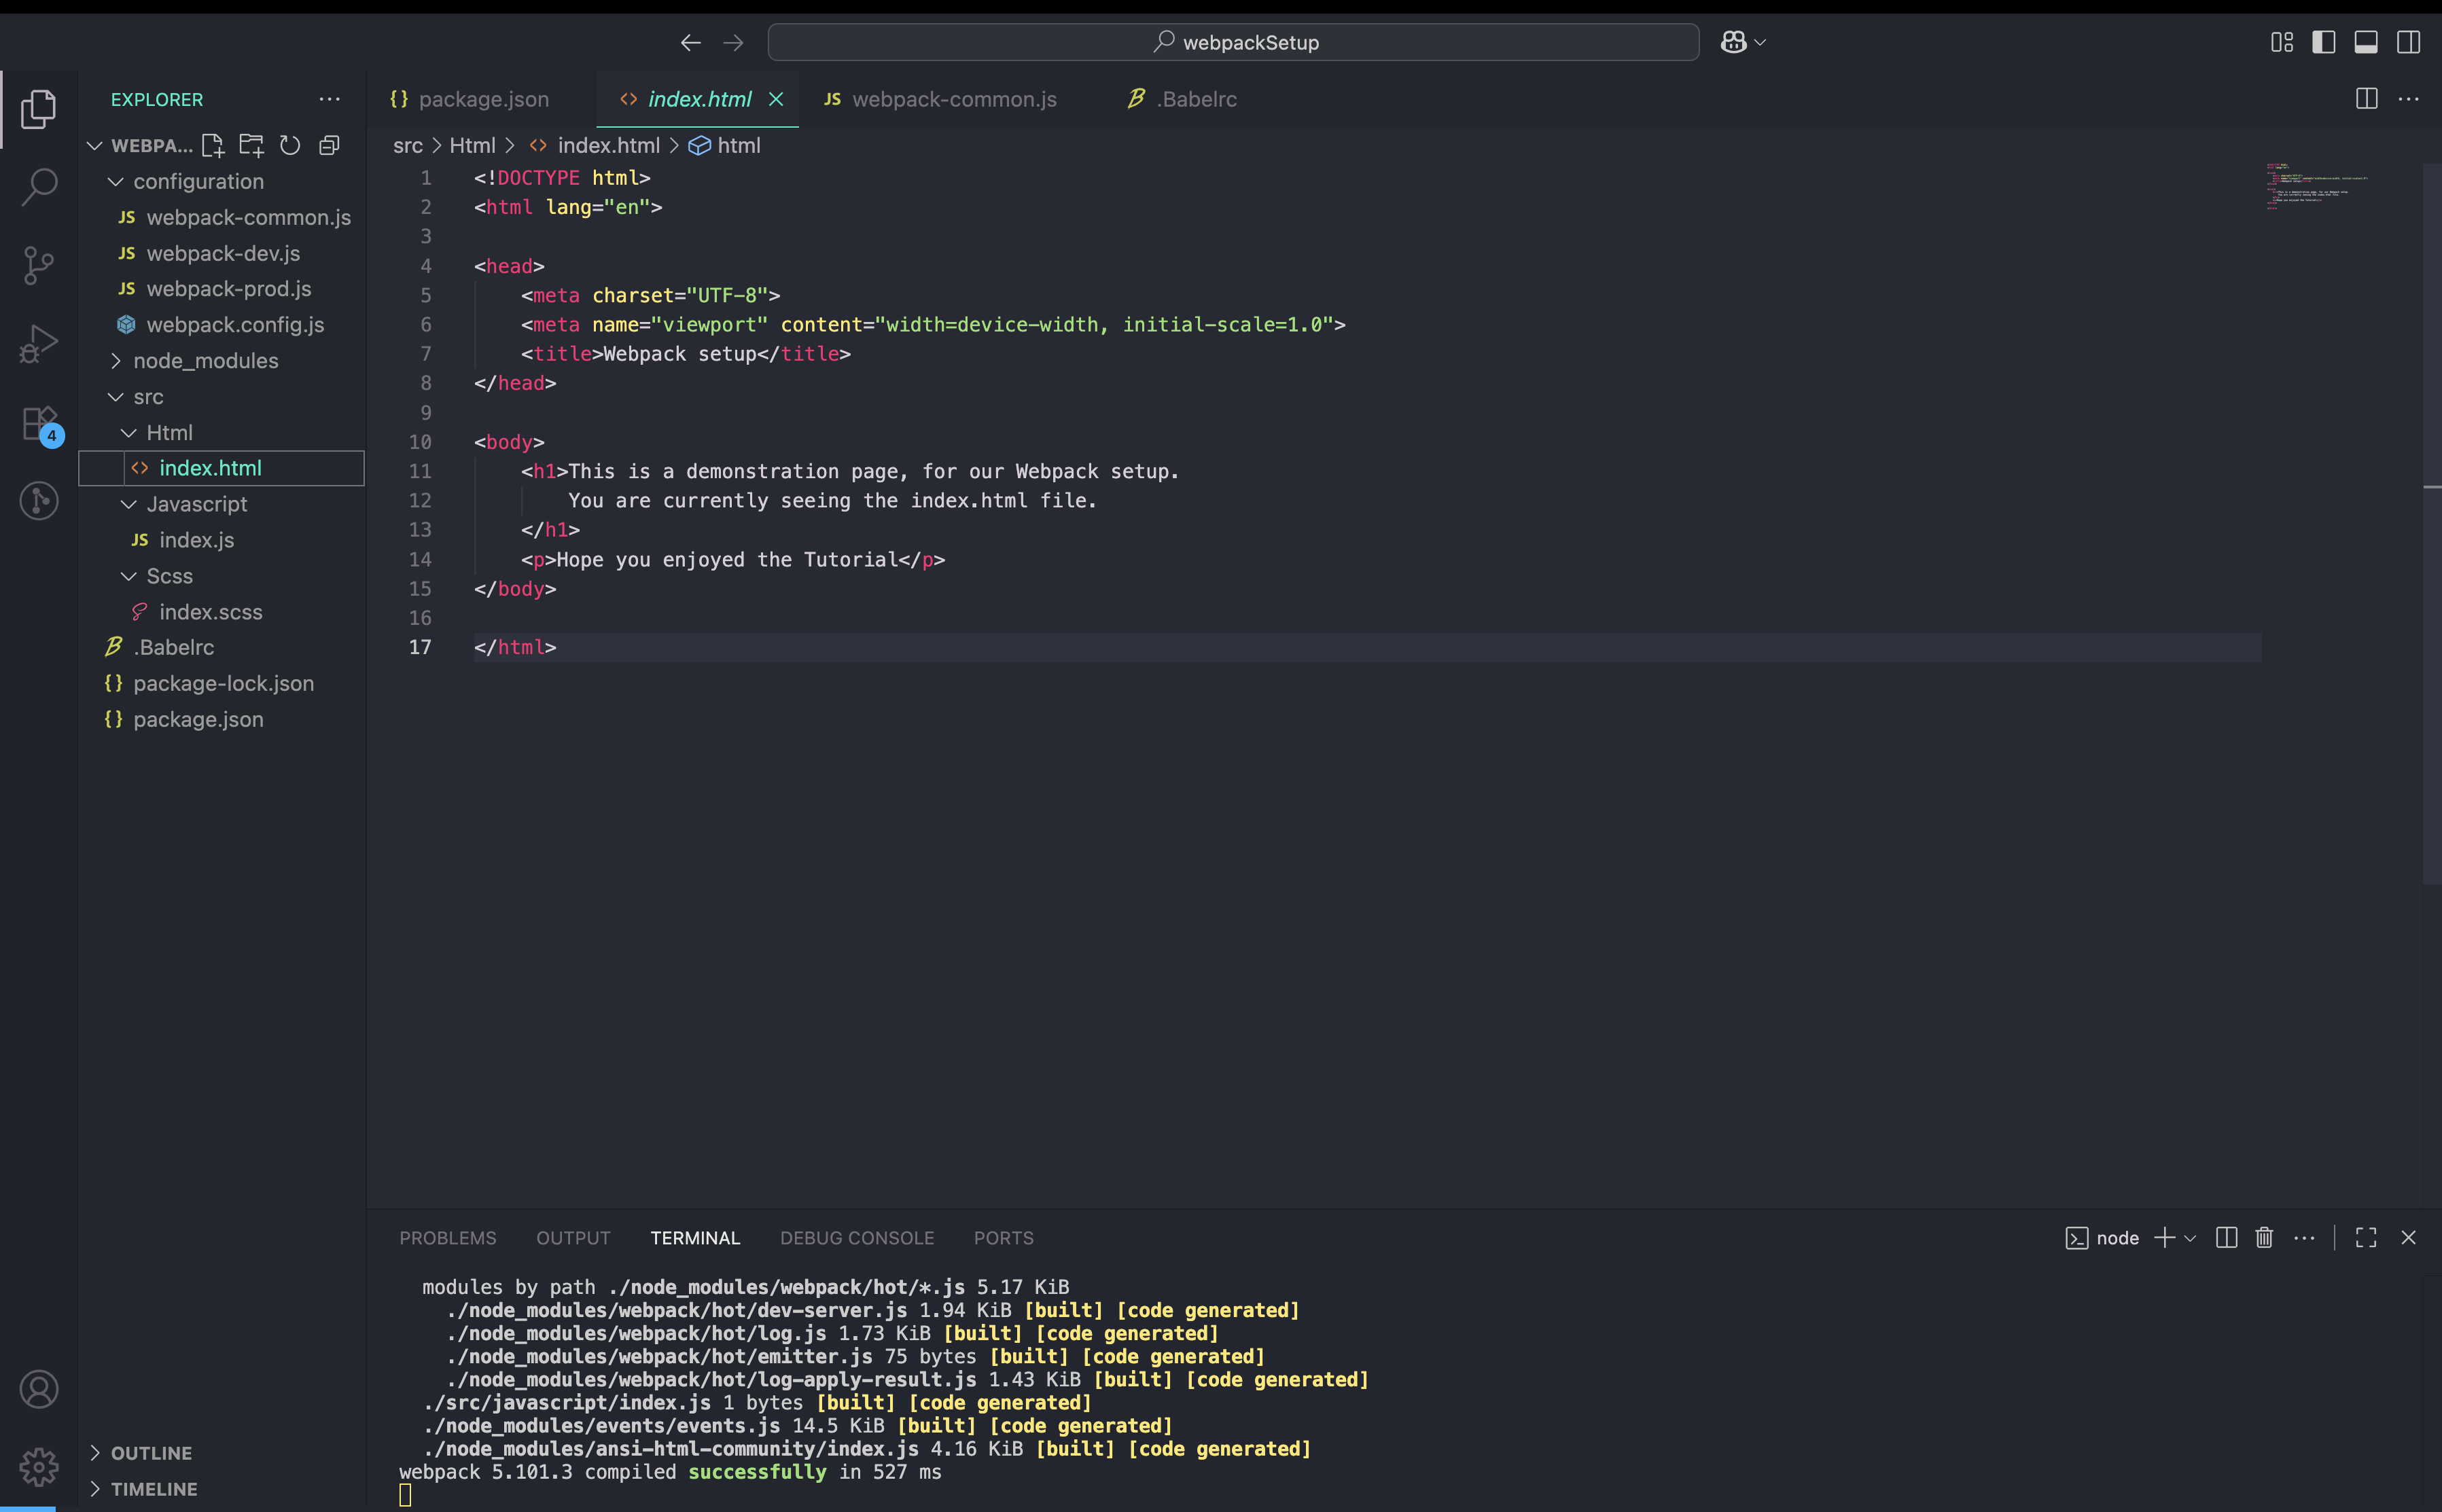
Task: Open the Source Control view
Action: [38, 265]
